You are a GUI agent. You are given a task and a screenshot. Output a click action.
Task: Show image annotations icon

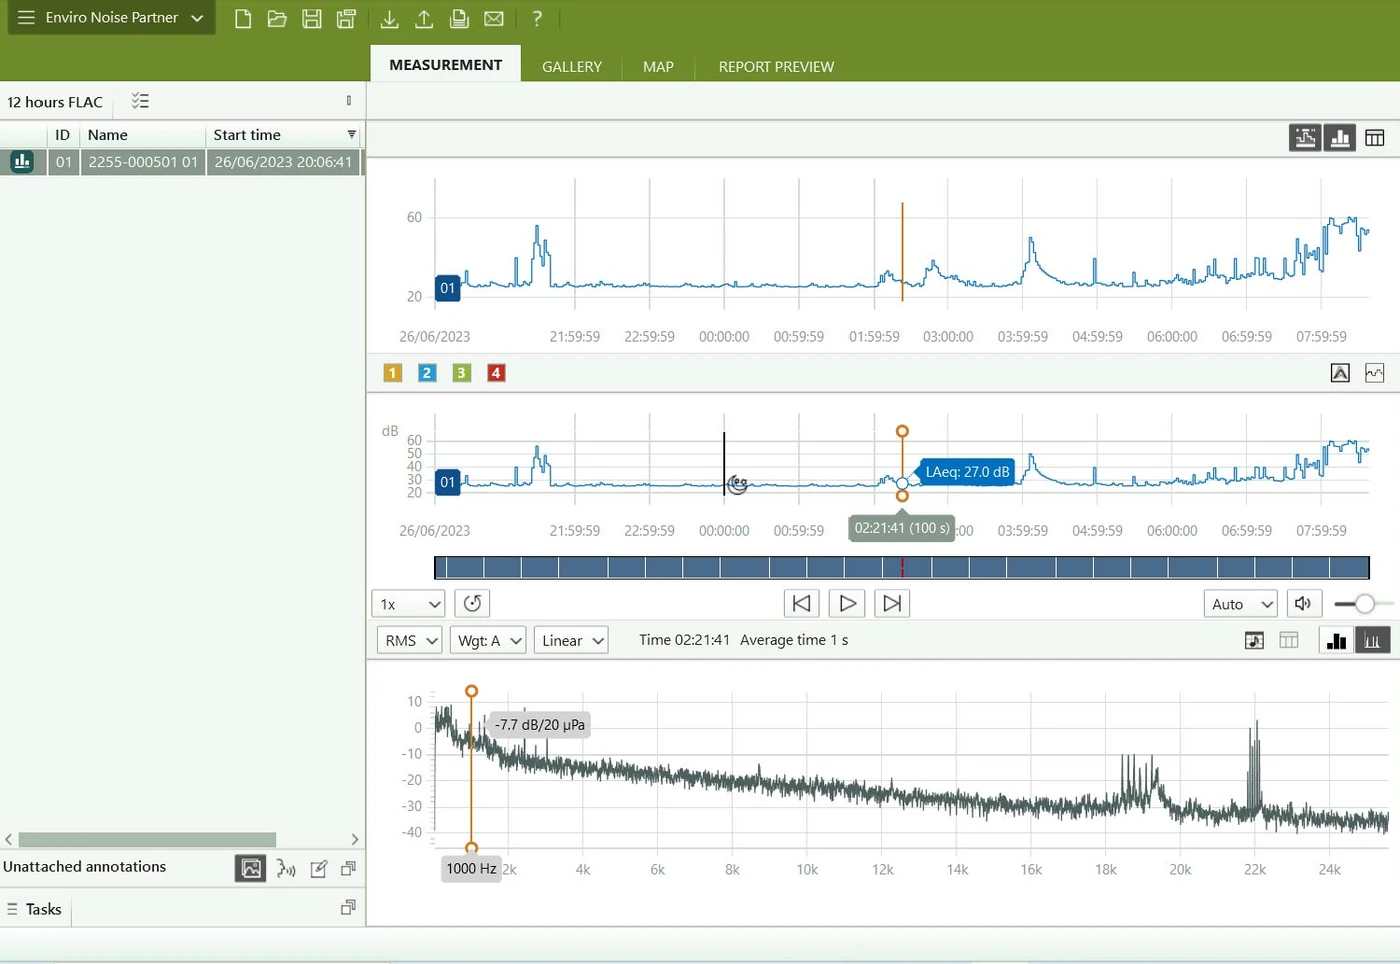(251, 869)
